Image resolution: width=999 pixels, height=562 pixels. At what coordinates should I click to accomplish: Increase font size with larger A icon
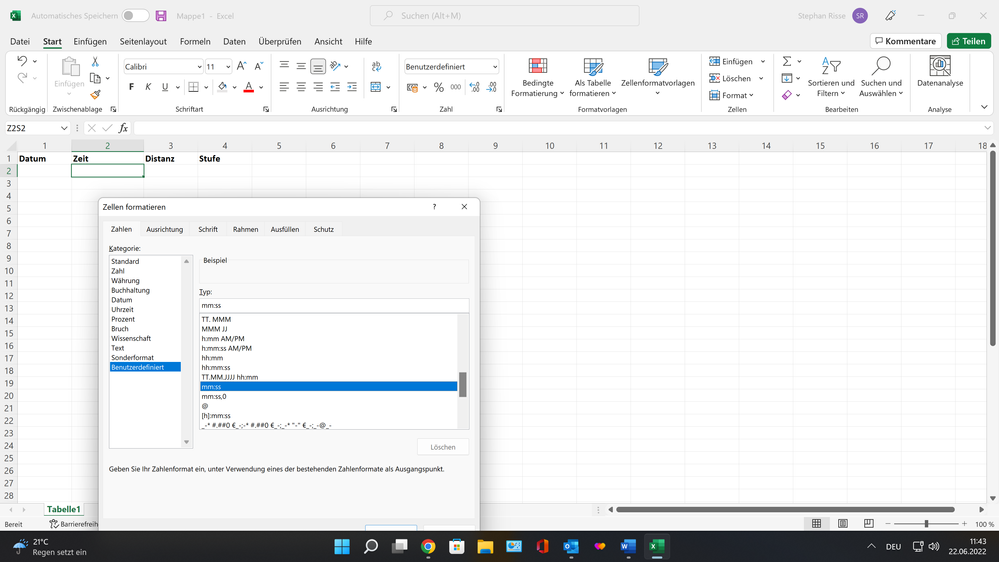tap(241, 66)
